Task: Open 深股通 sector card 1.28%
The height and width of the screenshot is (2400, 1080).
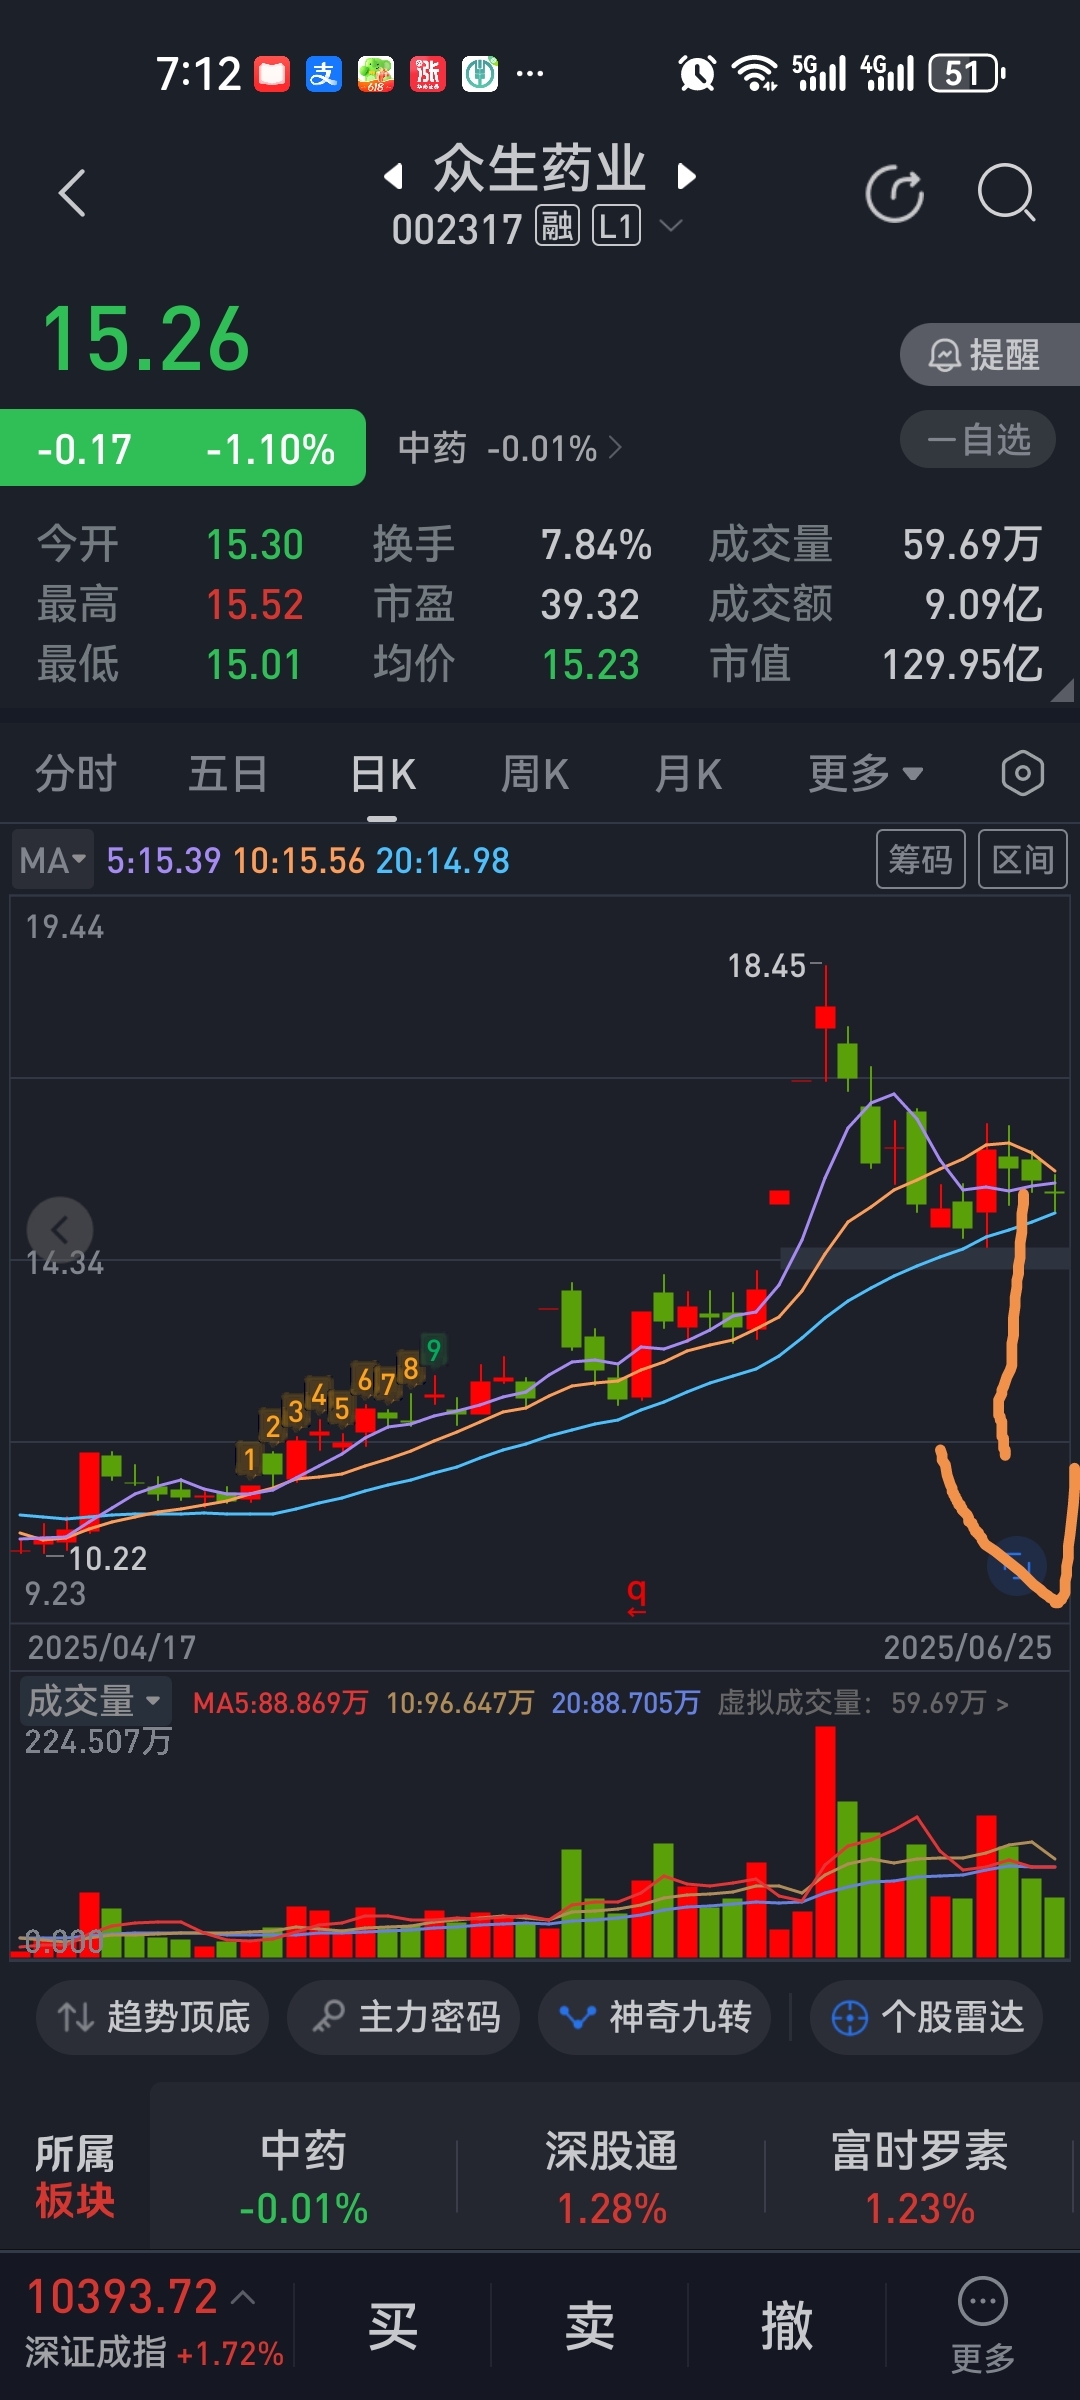Action: click(x=611, y=2178)
